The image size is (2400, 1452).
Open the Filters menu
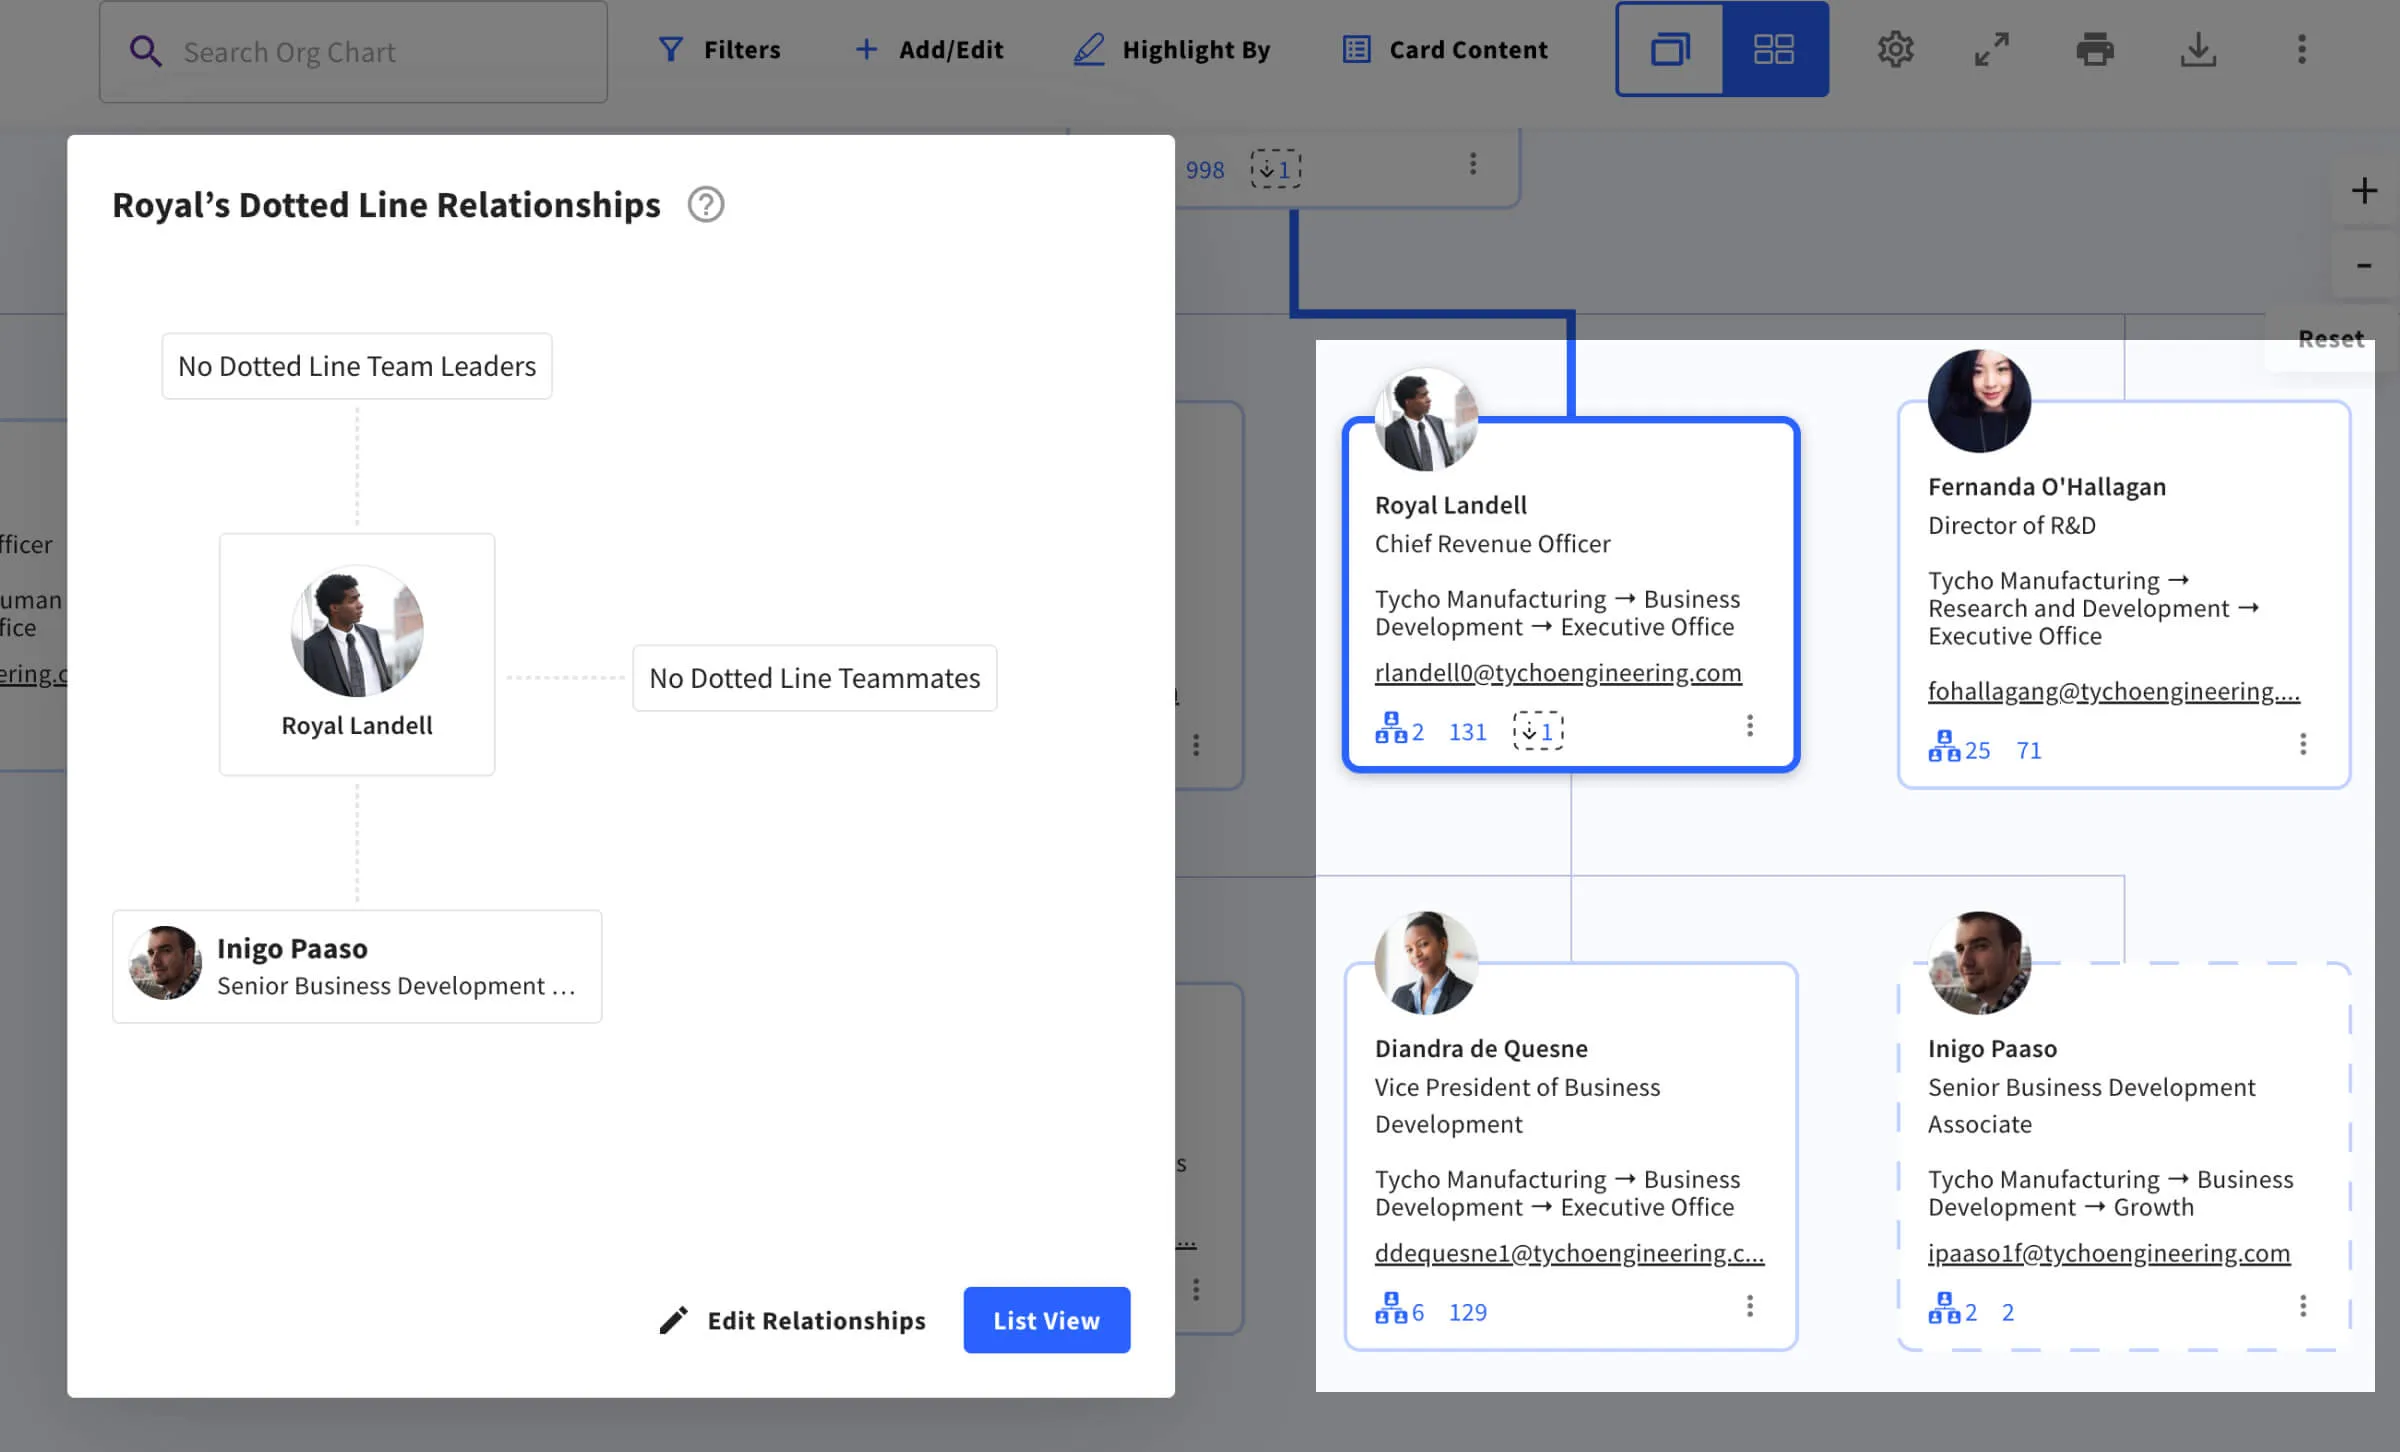(719, 49)
